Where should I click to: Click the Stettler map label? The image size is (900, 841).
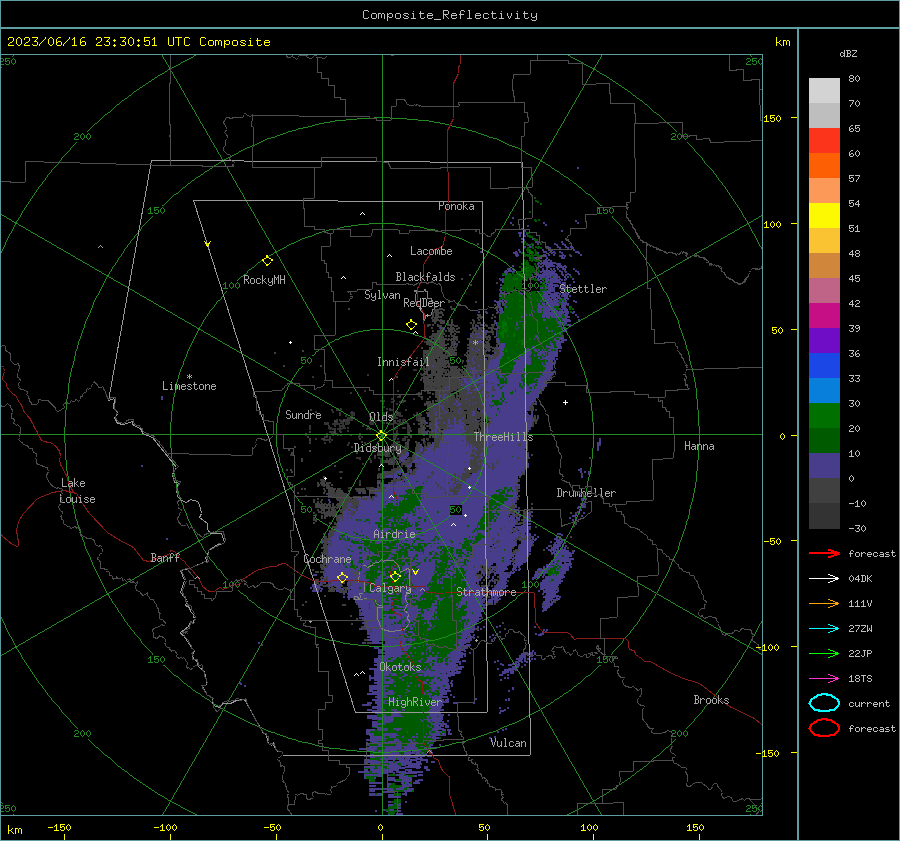(x=583, y=289)
